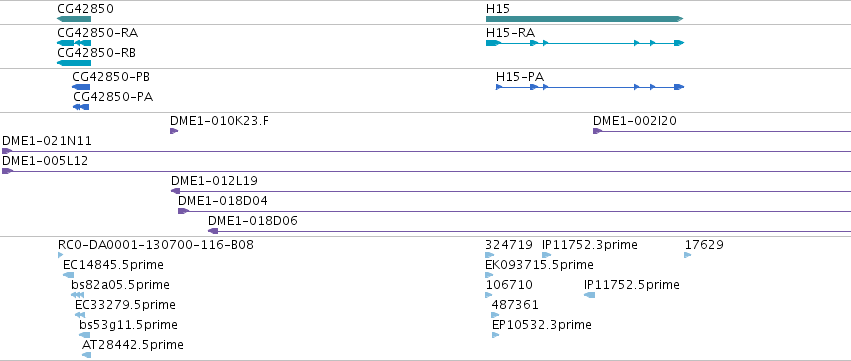The height and width of the screenshot is (361, 851).
Task: Click the AT28442.5prime EST glyph
Action: click(86, 355)
